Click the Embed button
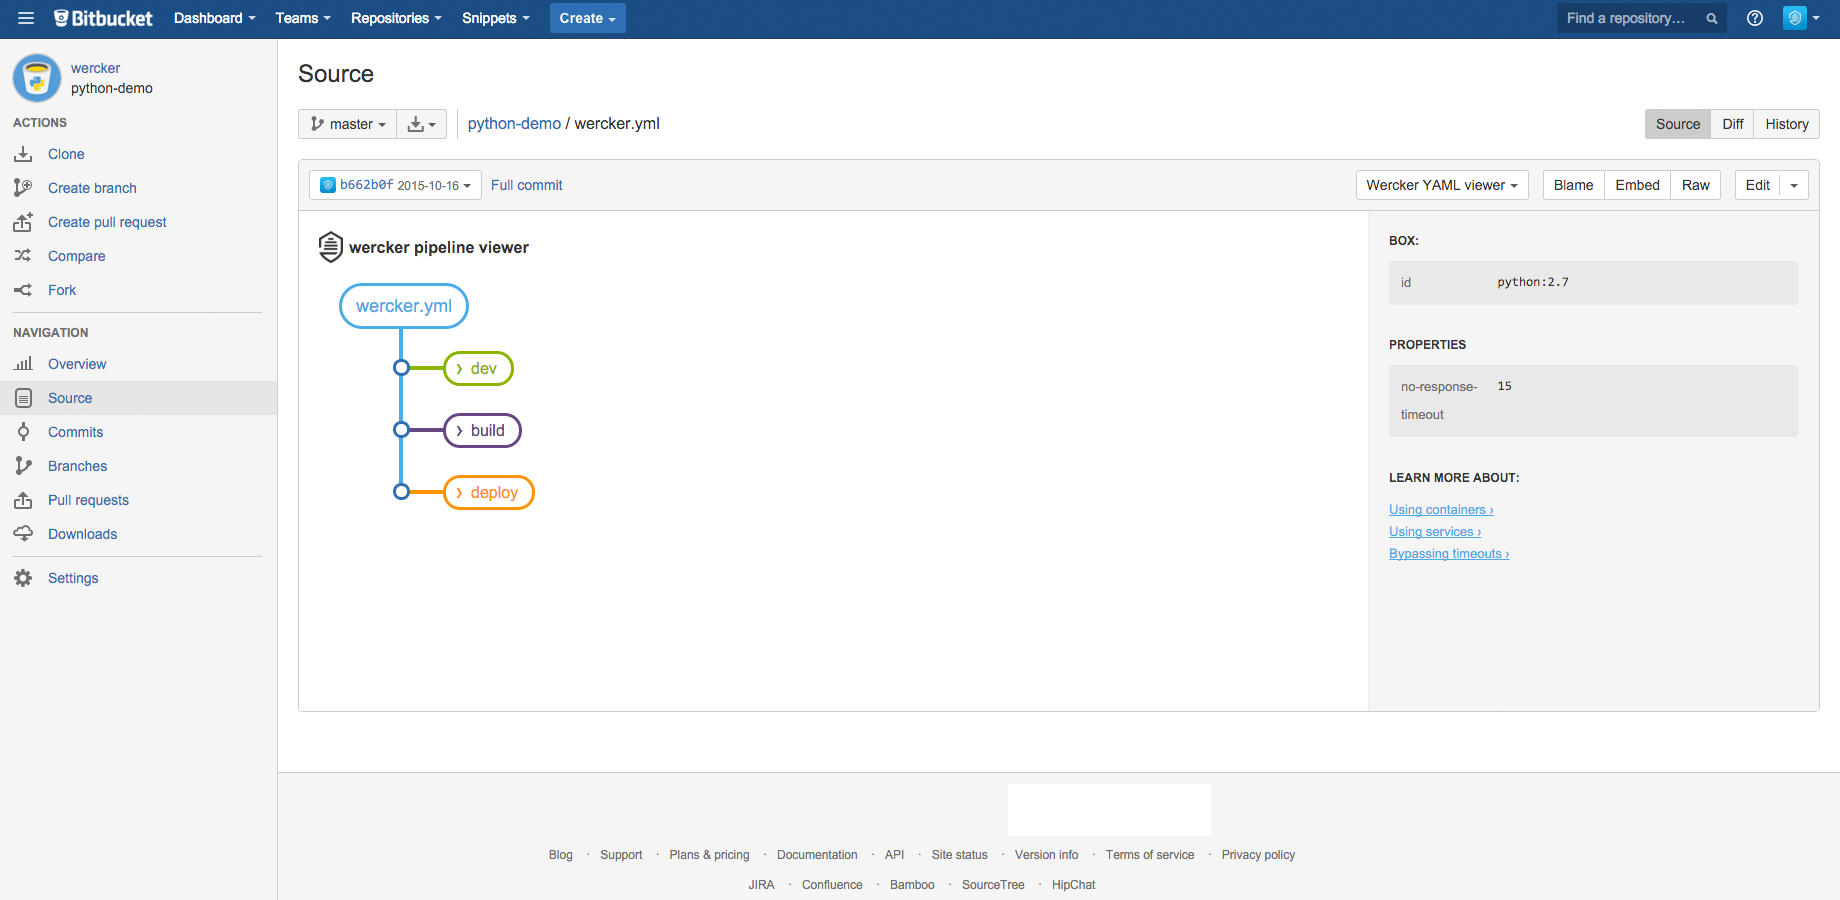This screenshot has height=900, width=1840. pyautogui.click(x=1637, y=185)
